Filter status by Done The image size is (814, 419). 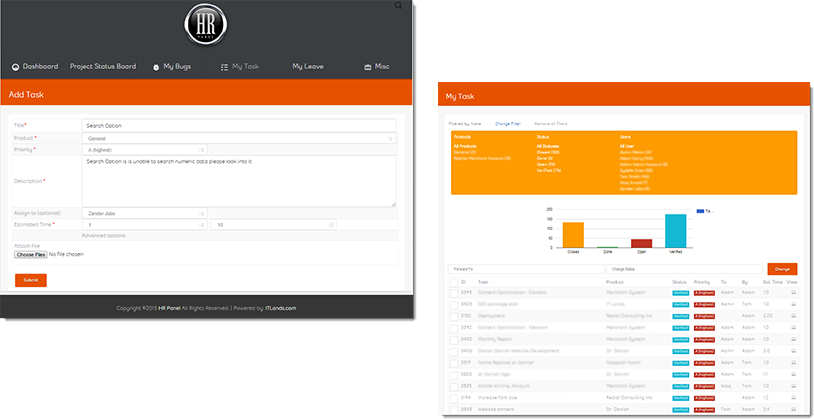tap(544, 158)
